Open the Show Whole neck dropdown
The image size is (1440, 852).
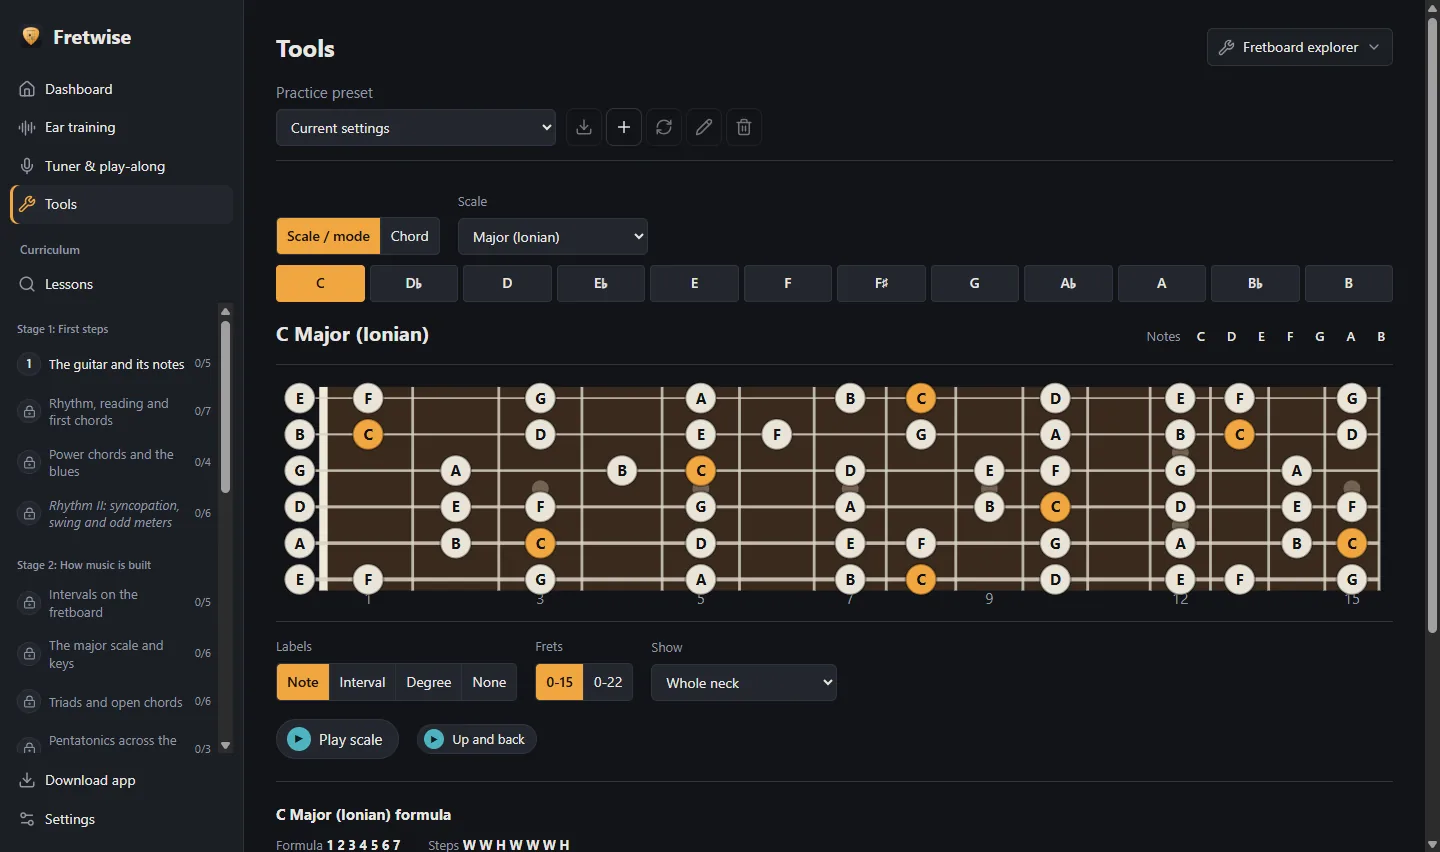[x=744, y=683]
